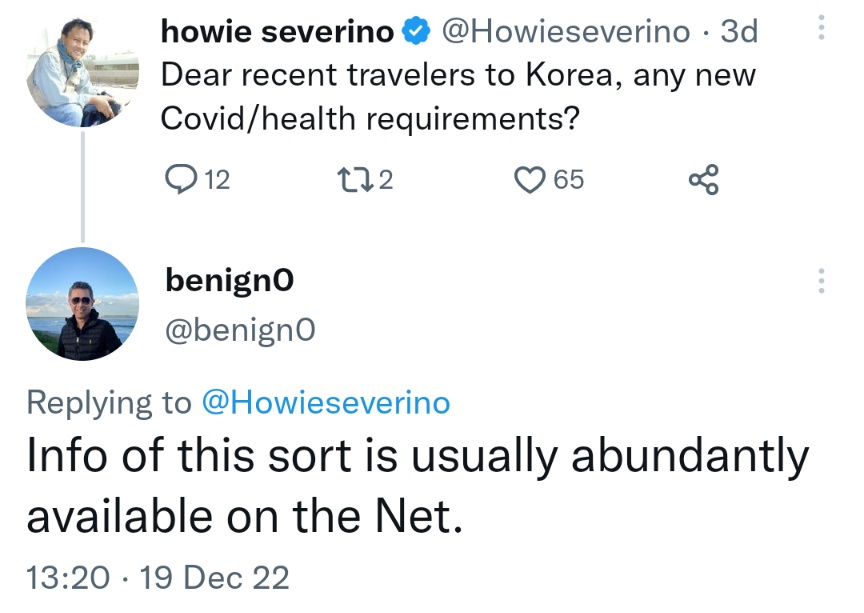Click the @Howieseverino handle in the header

pos(565,31)
